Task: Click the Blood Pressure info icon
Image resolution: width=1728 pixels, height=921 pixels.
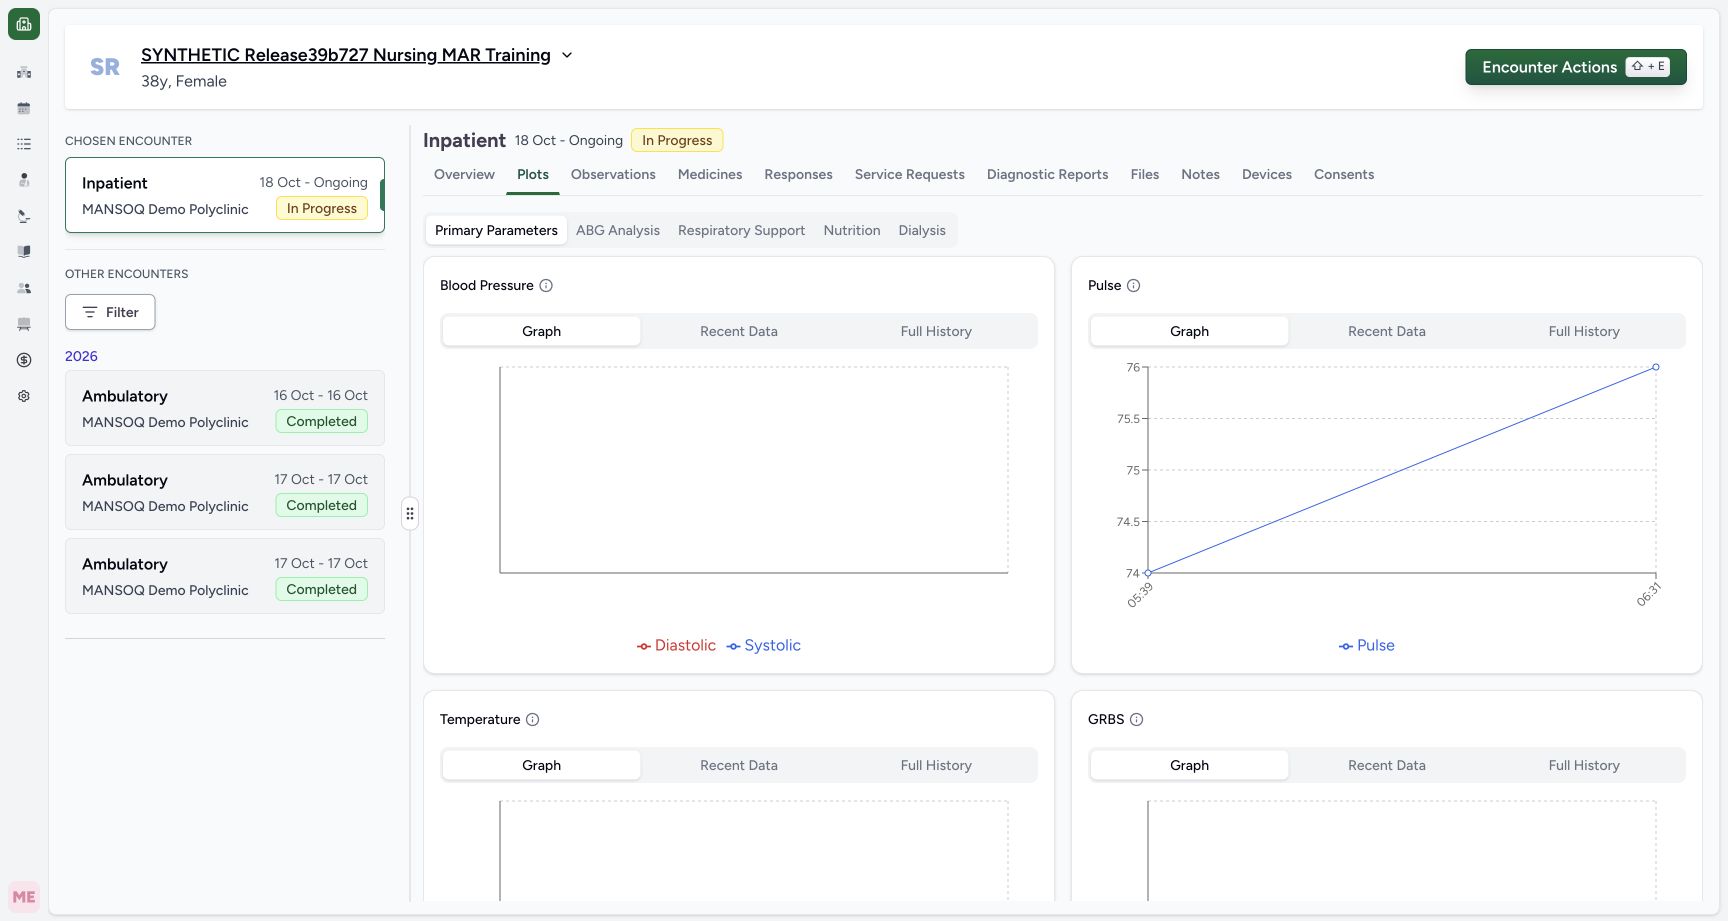Action: tap(546, 285)
